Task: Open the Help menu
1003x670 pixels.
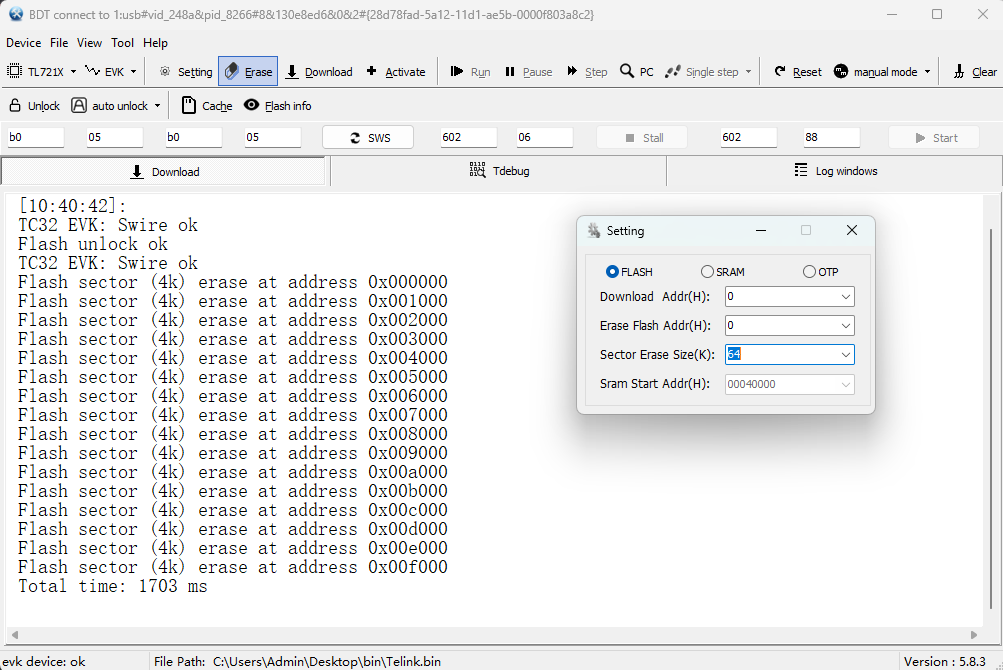Action: pyautogui.click(x=155, y=43)
